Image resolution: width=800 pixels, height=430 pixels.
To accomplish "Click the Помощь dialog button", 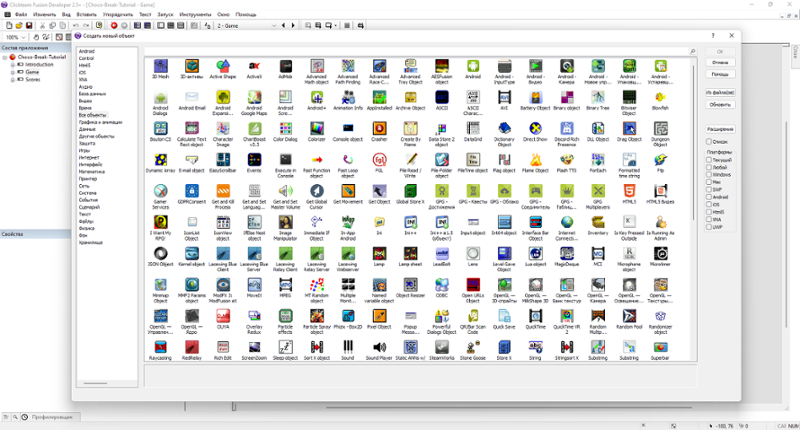I will point(720,74).
